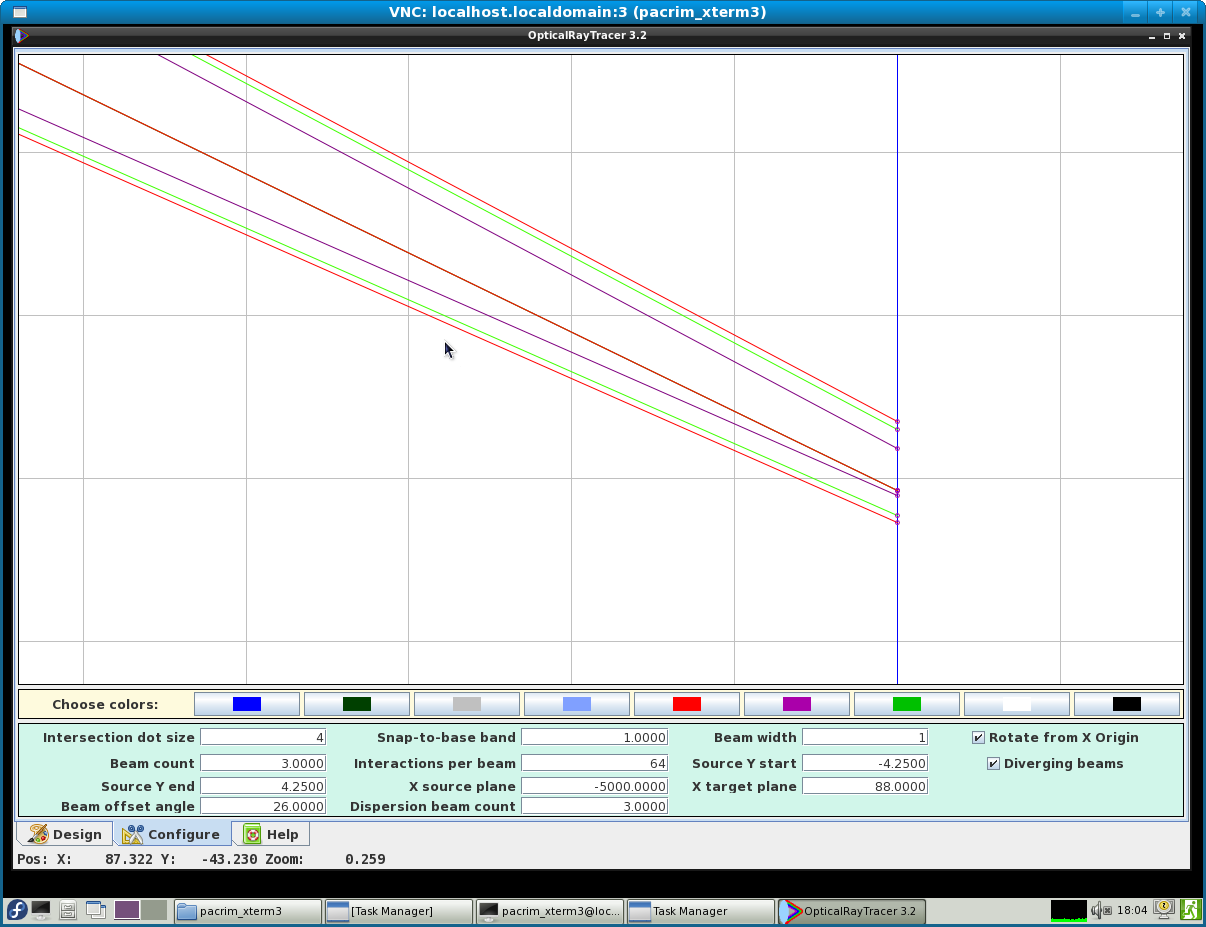1206x927 pixels.
Task: Click the topmost intersection dot on target plane
Action: click(897, 421)
